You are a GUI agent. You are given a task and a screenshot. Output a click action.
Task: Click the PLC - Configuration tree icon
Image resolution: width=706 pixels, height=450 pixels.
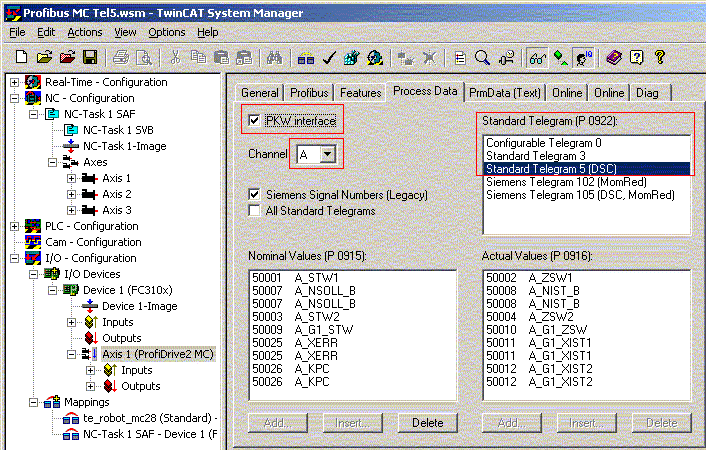pos(33,226)
